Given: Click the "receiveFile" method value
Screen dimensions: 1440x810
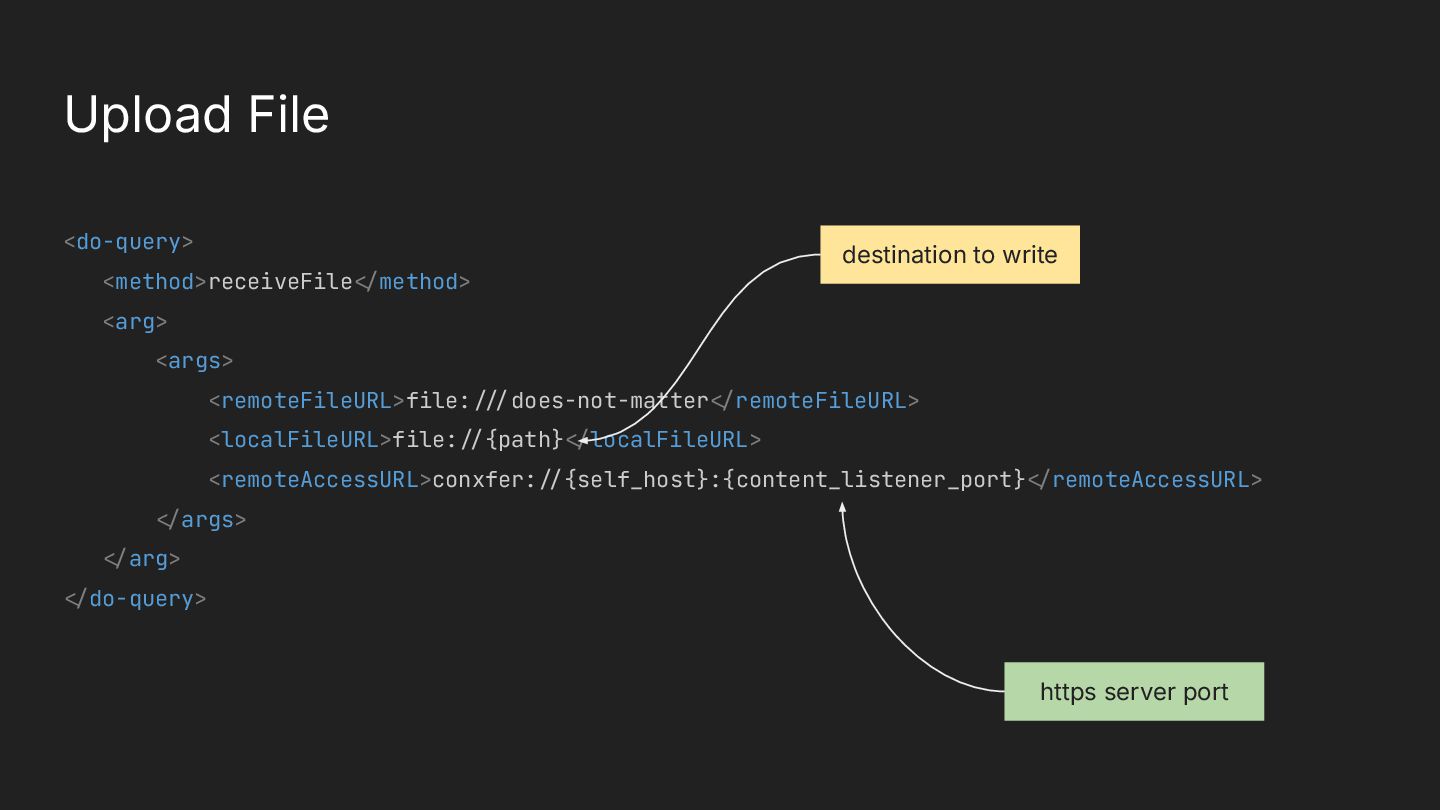Looking at the screenshot, I should click(280, 282).
